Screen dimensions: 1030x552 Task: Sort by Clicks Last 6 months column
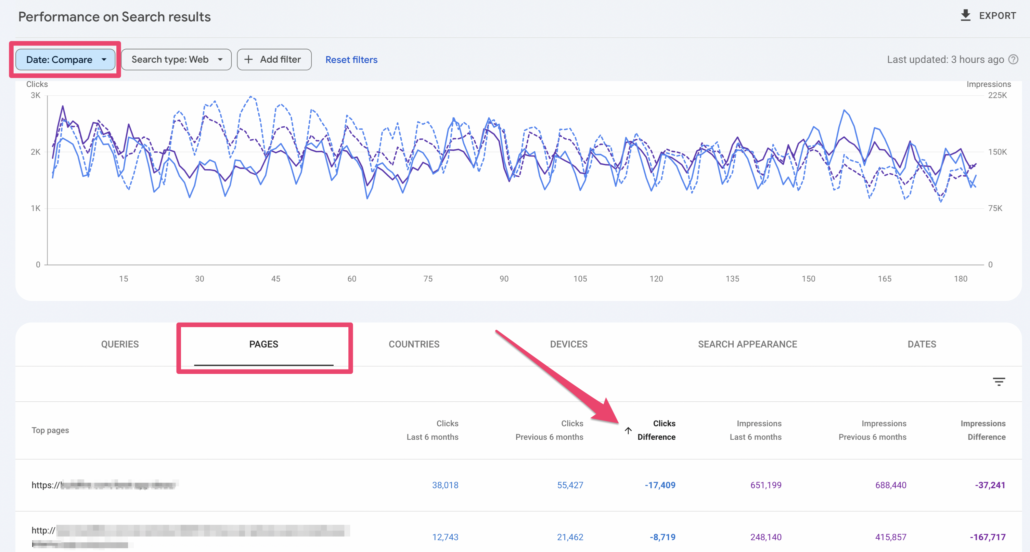click(x=433, y=430)
